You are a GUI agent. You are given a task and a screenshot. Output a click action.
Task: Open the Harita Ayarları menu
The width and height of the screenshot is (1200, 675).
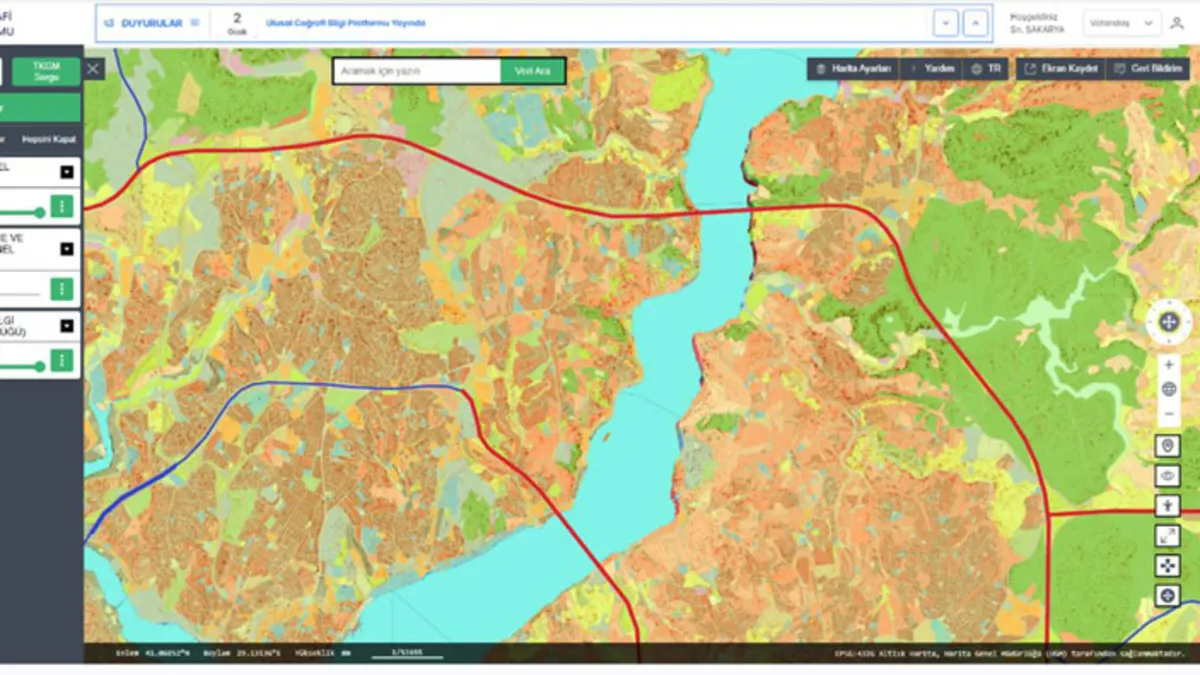click(853, 69)
